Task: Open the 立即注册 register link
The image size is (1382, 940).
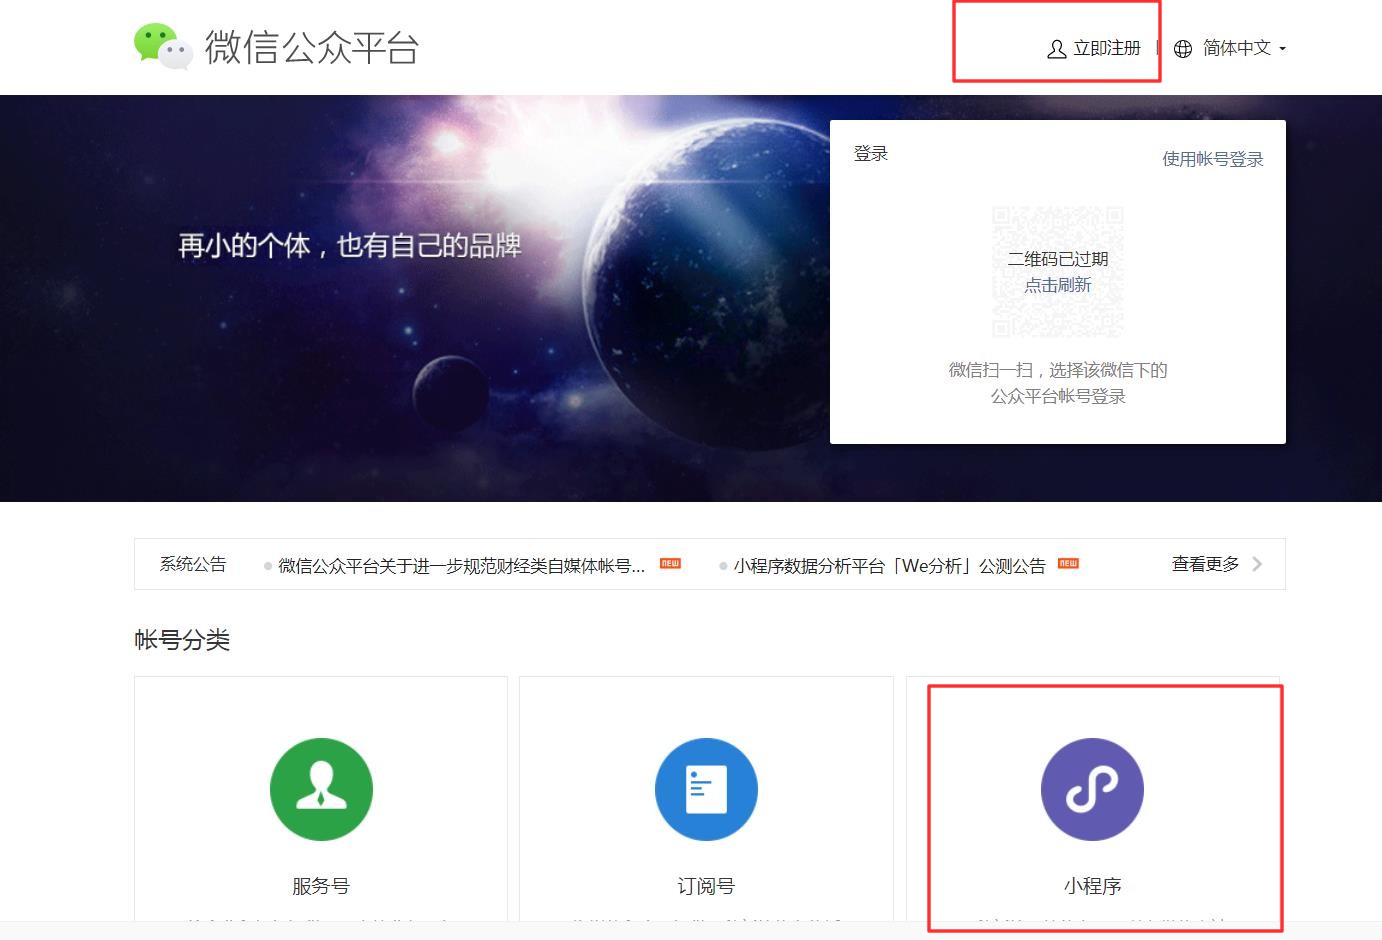Action: point(1107,48)
